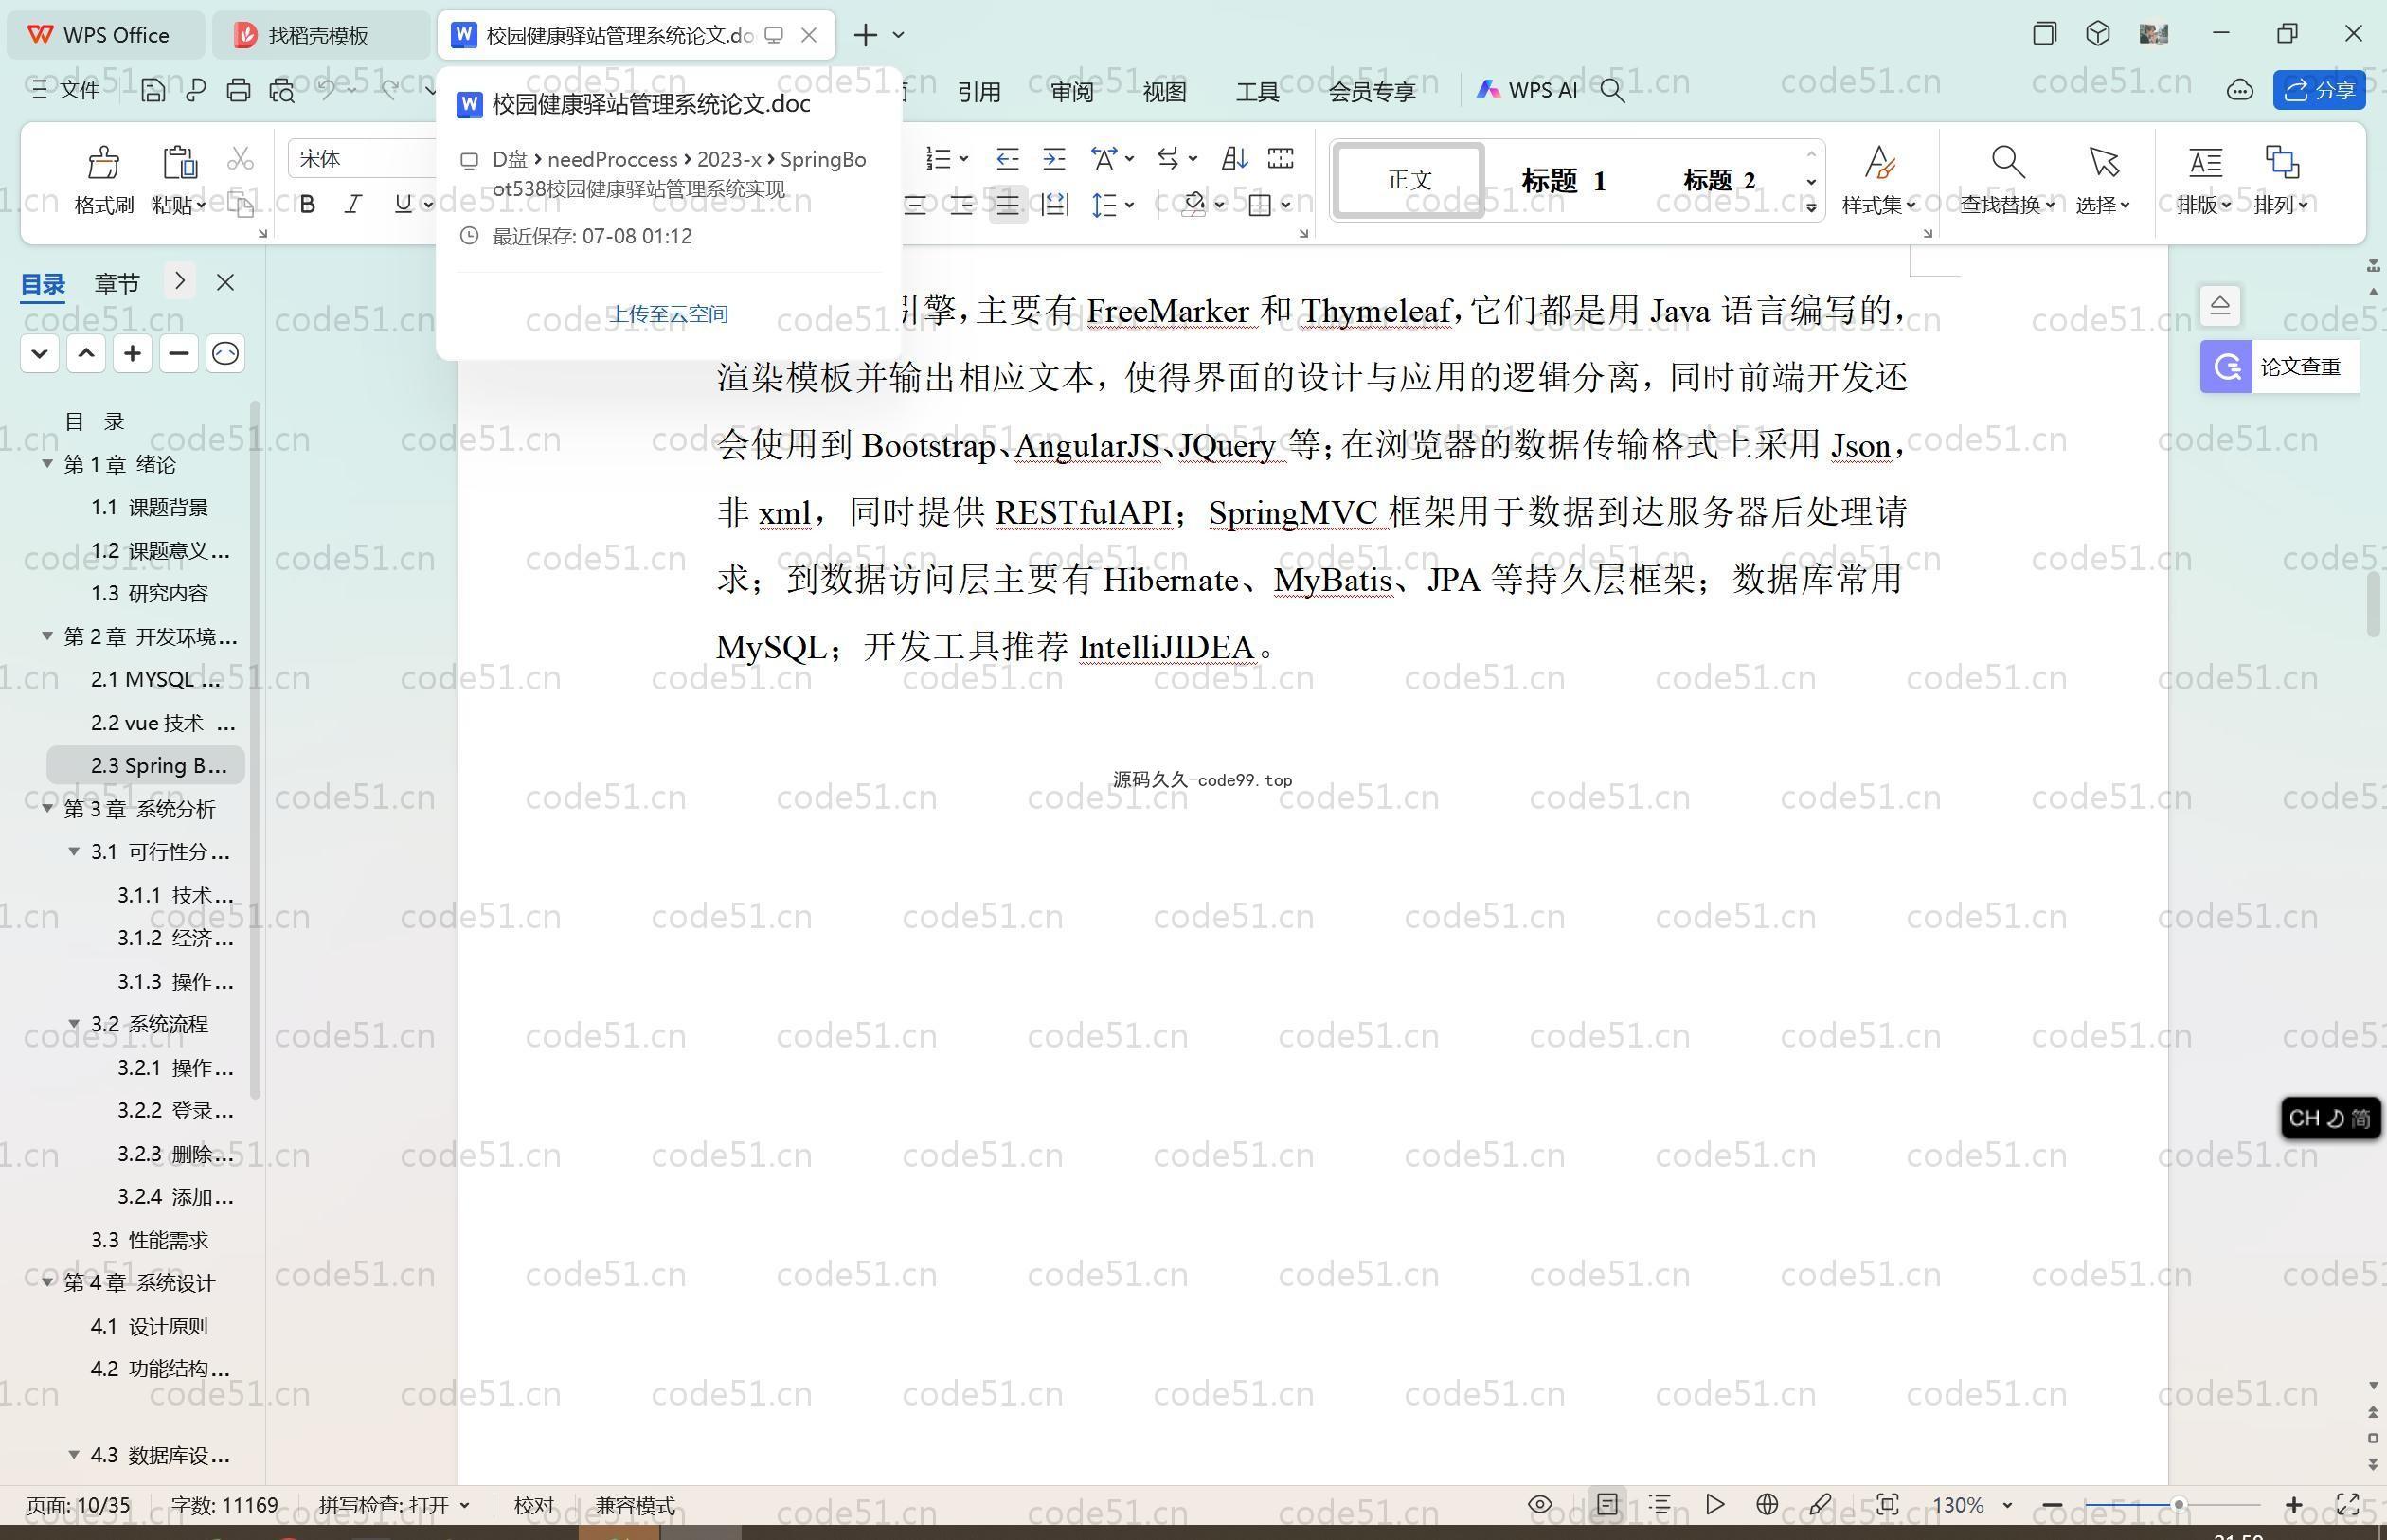Screen dimensions: 2387x1540
Task: Click the 校对 (Proofread) status bar button
Action: (534, 1505)
